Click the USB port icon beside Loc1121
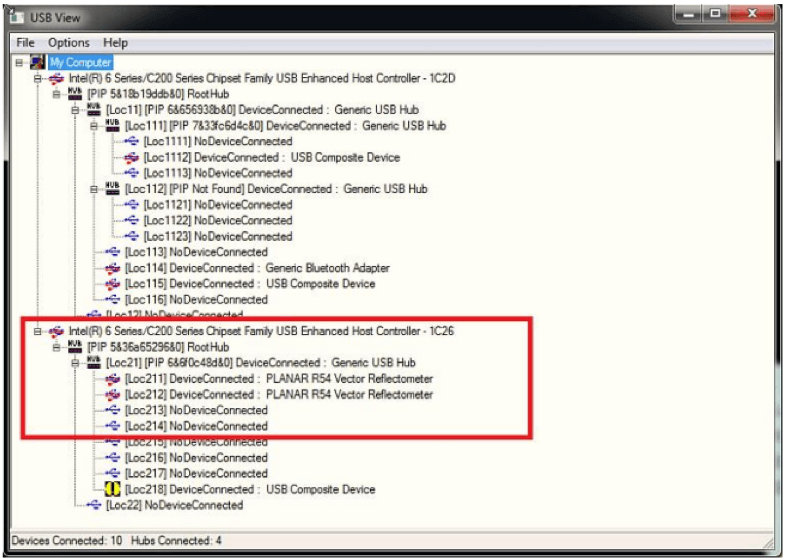 (x=131, y=205)
